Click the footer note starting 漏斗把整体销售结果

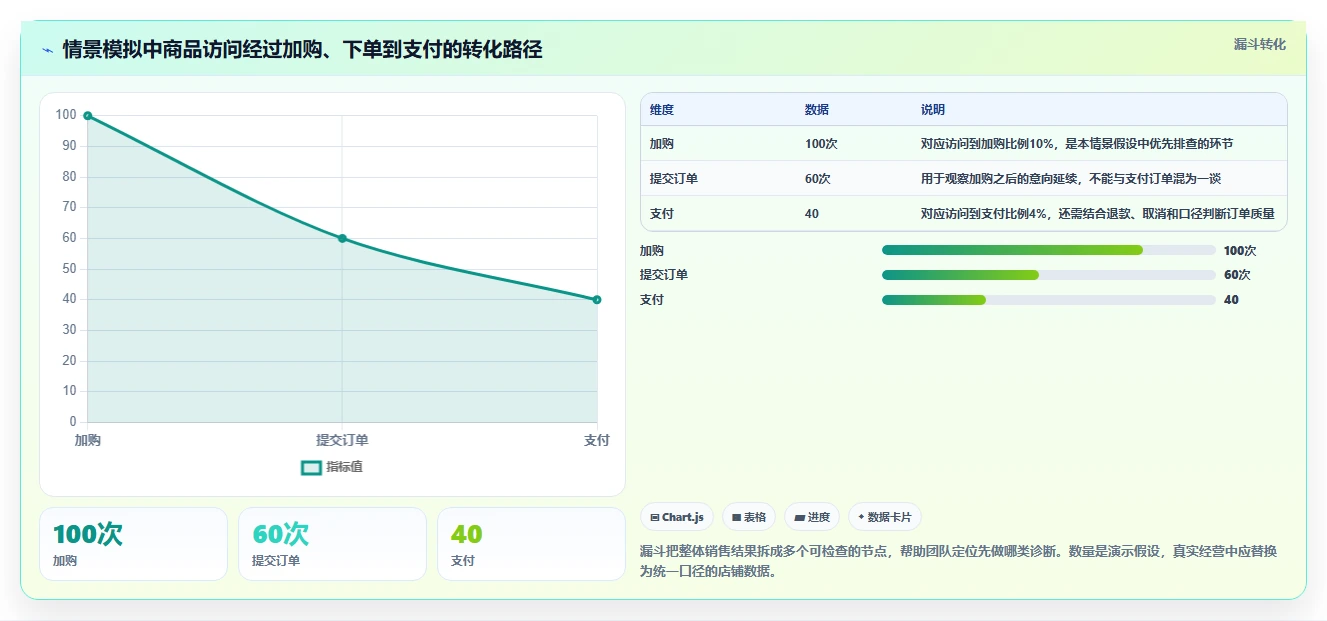pyautogui.click(x=958, y=562)
